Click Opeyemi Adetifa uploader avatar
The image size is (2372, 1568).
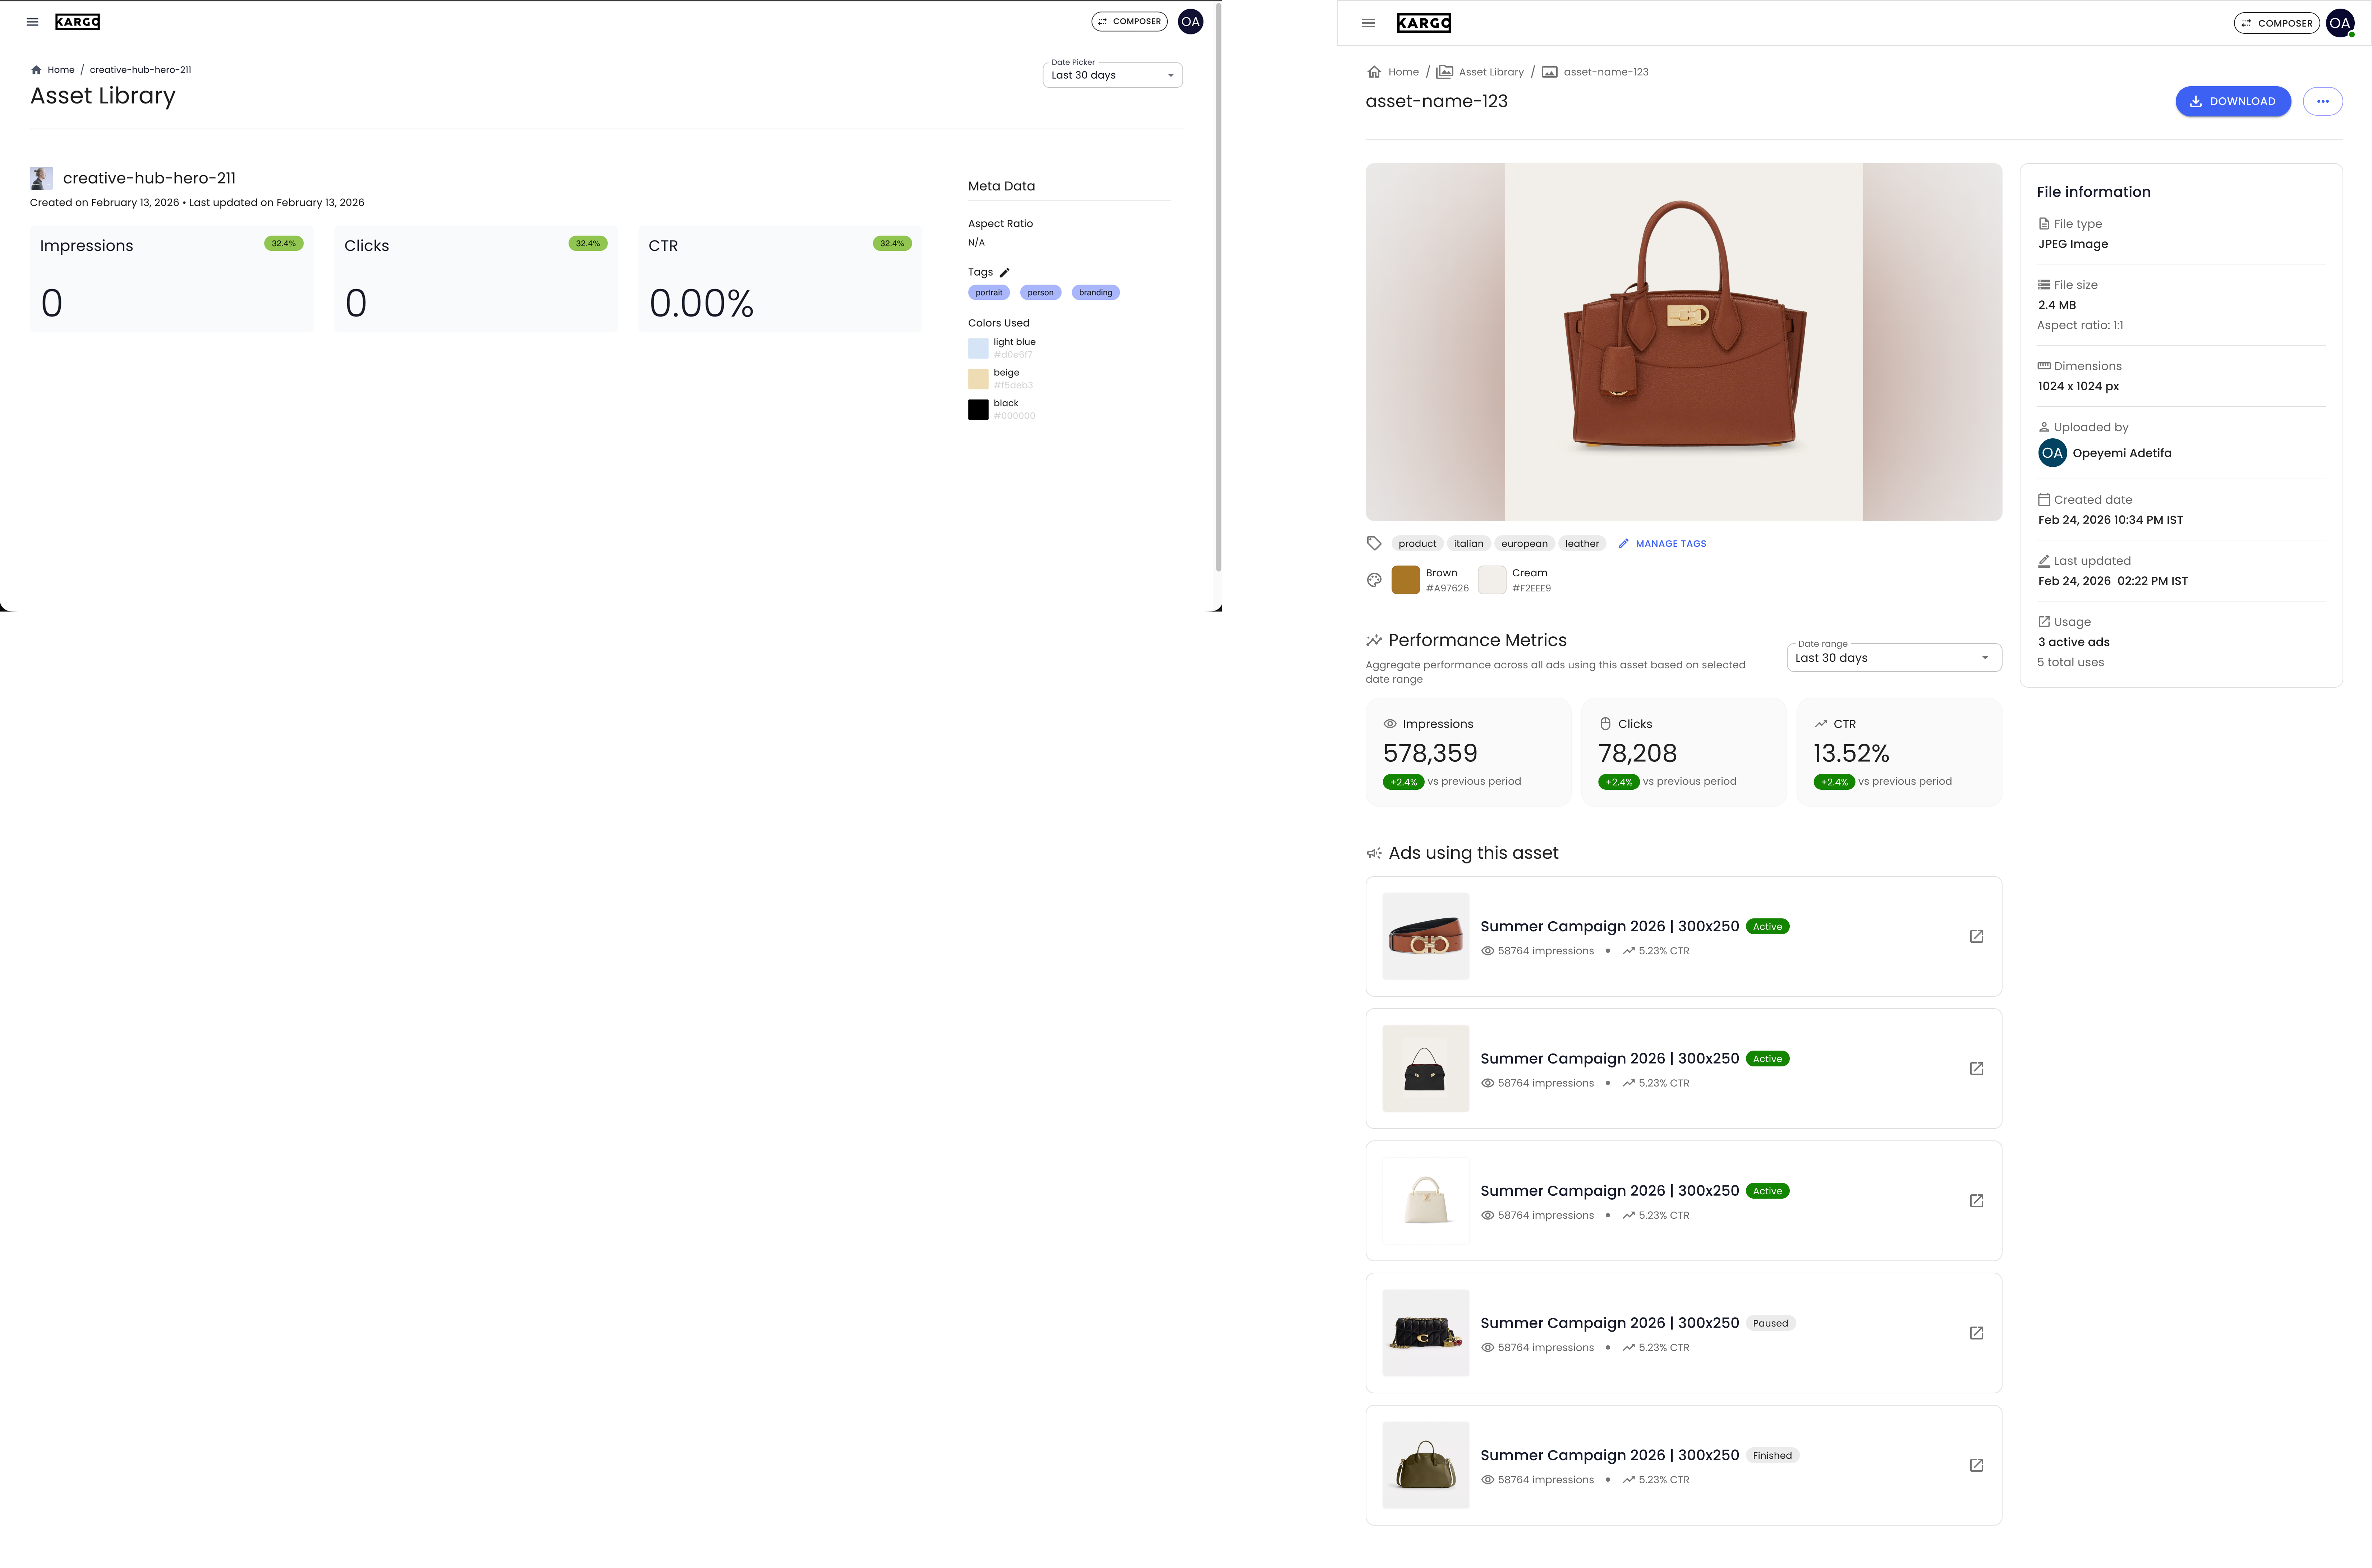point(2052,453)
